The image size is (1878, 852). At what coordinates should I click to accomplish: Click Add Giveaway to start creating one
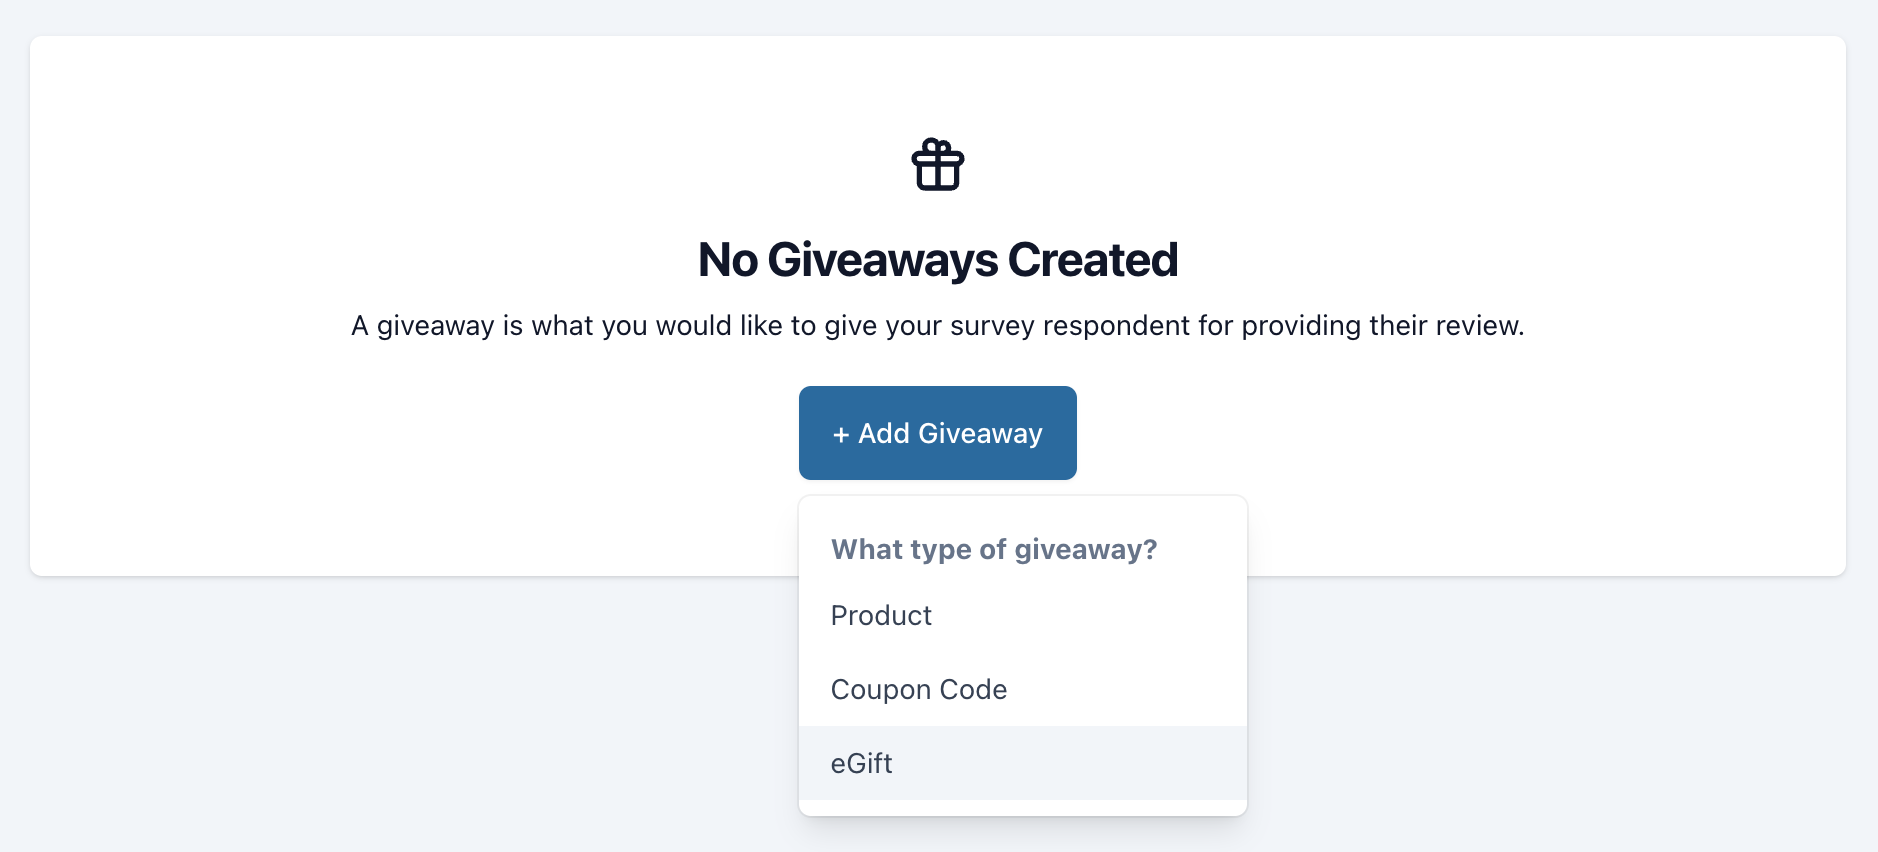(937, 433)
